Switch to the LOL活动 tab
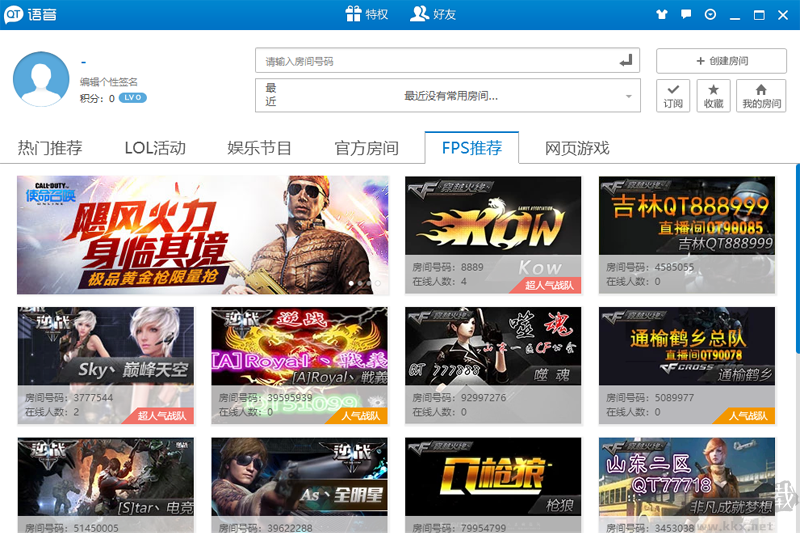The image size is (800, 533). click(155, 148)
